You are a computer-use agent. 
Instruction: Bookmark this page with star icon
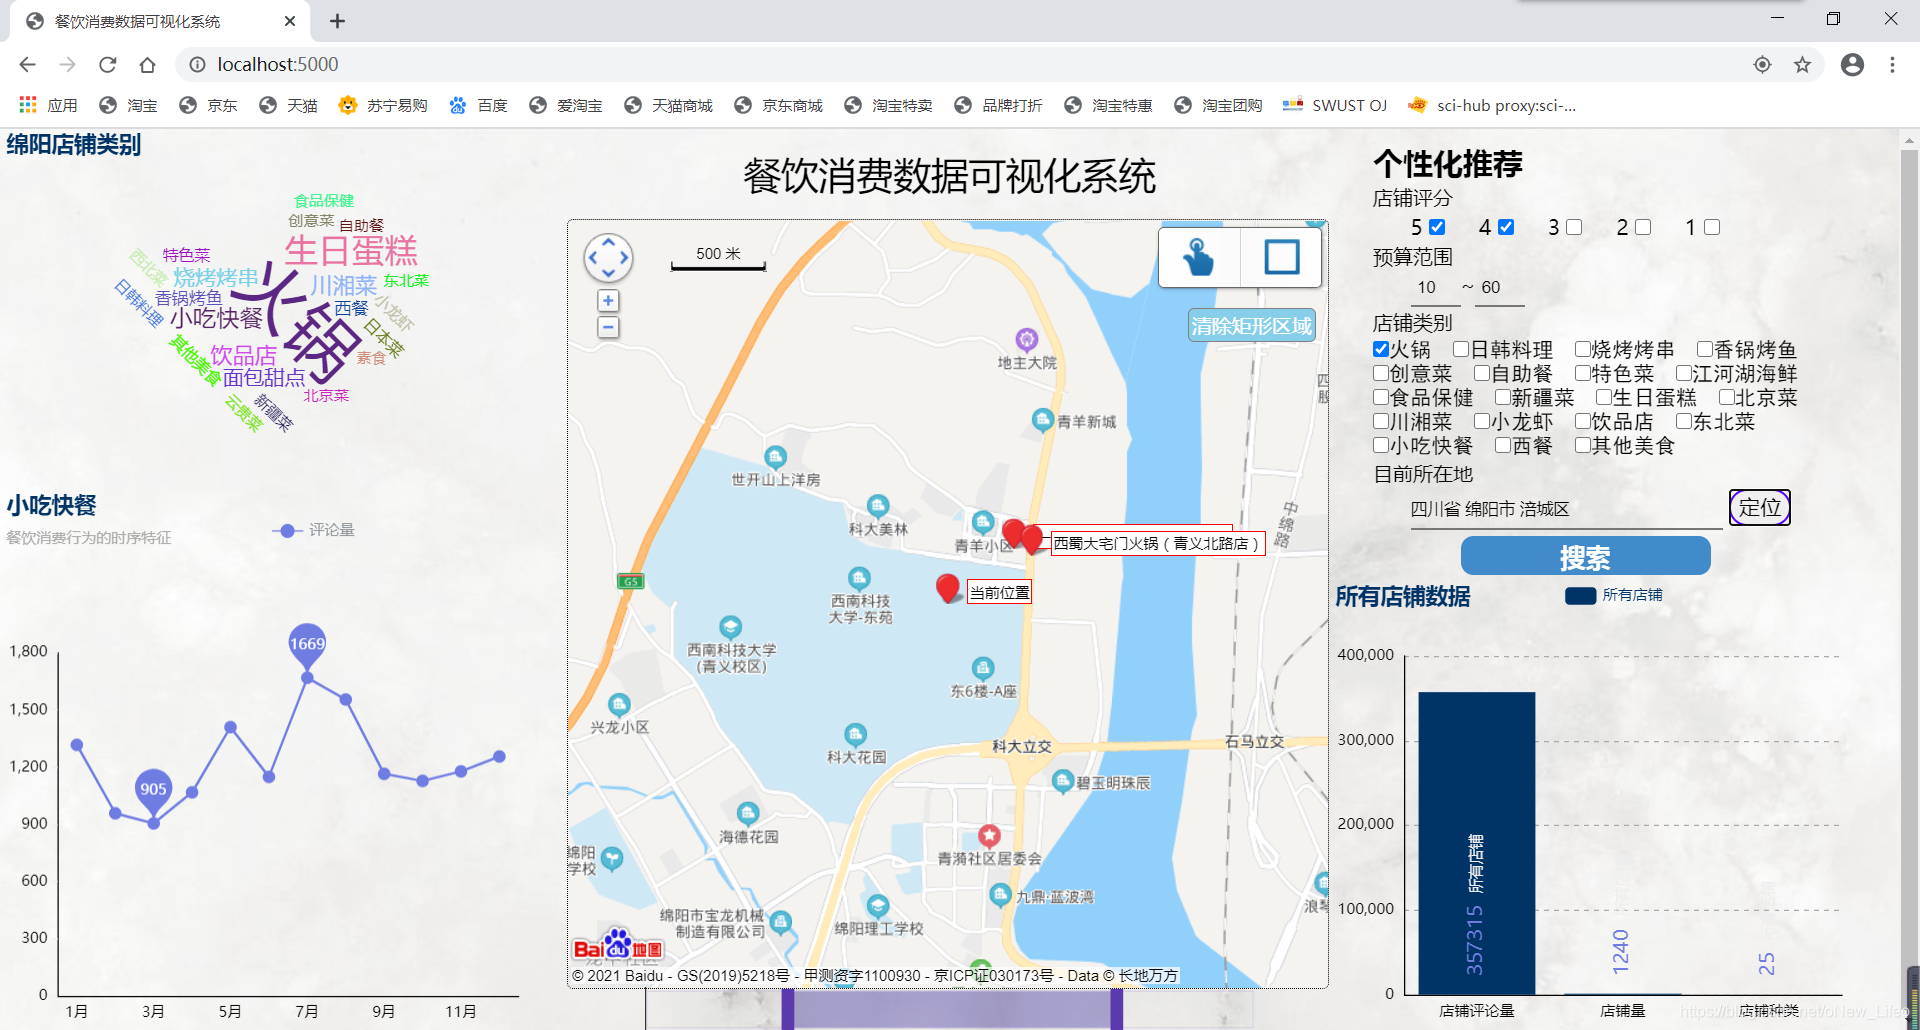click(1802, 65)
